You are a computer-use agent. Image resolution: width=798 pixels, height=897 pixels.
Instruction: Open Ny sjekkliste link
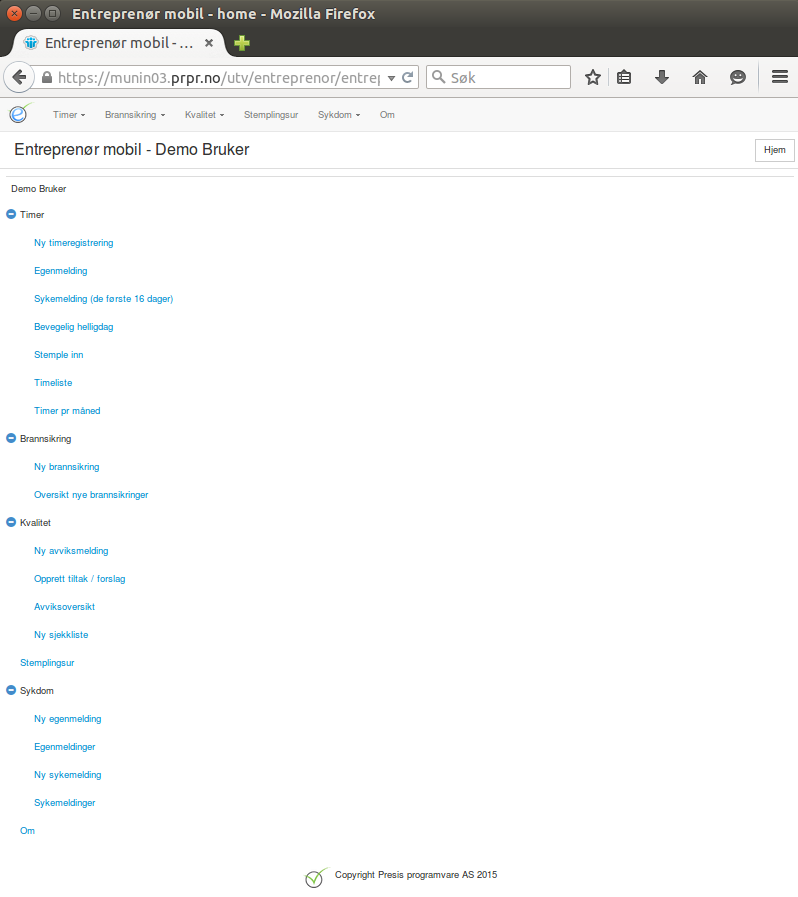pyautogui.click(x=61, y=635)
